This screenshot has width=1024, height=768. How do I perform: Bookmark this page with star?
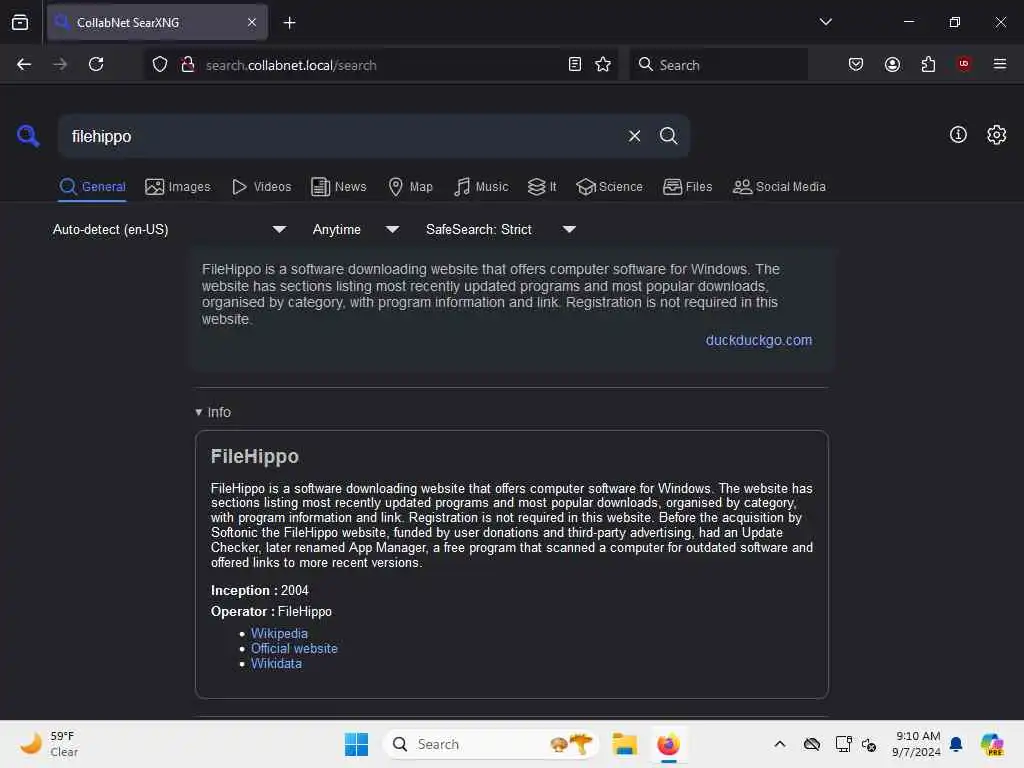click(x=603, y=64)
